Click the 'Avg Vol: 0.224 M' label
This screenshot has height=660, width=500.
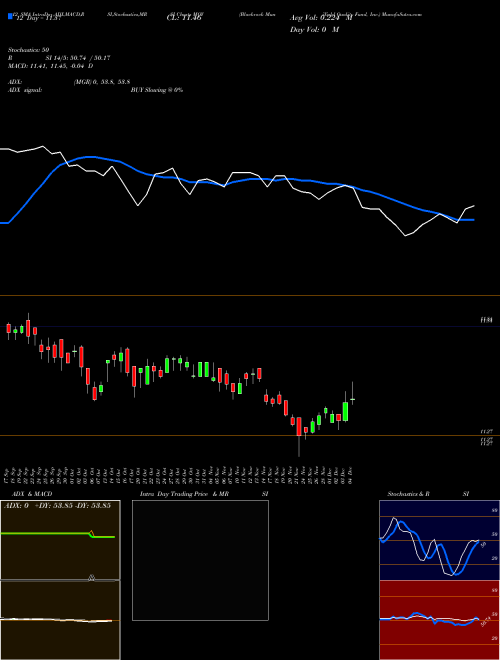tap(321, 18)
